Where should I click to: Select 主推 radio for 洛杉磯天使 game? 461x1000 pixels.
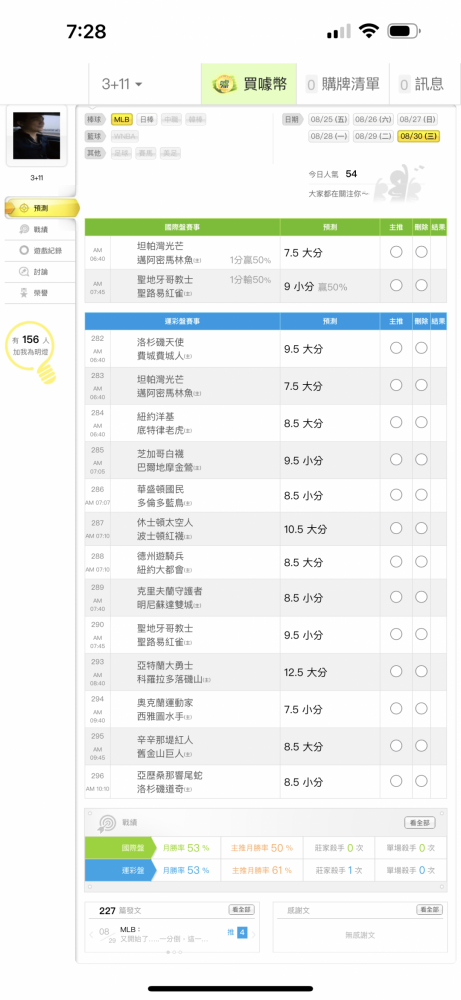396,348
